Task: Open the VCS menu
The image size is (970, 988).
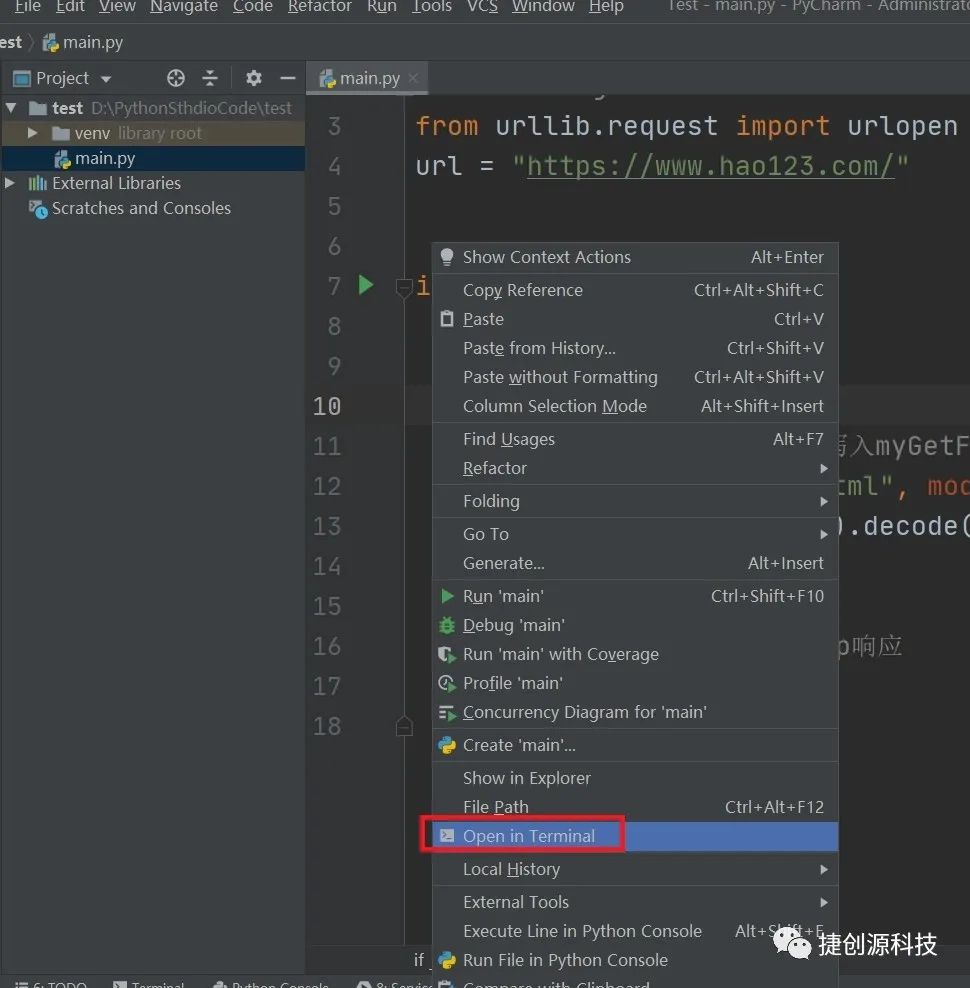Action: coord(482,6)
